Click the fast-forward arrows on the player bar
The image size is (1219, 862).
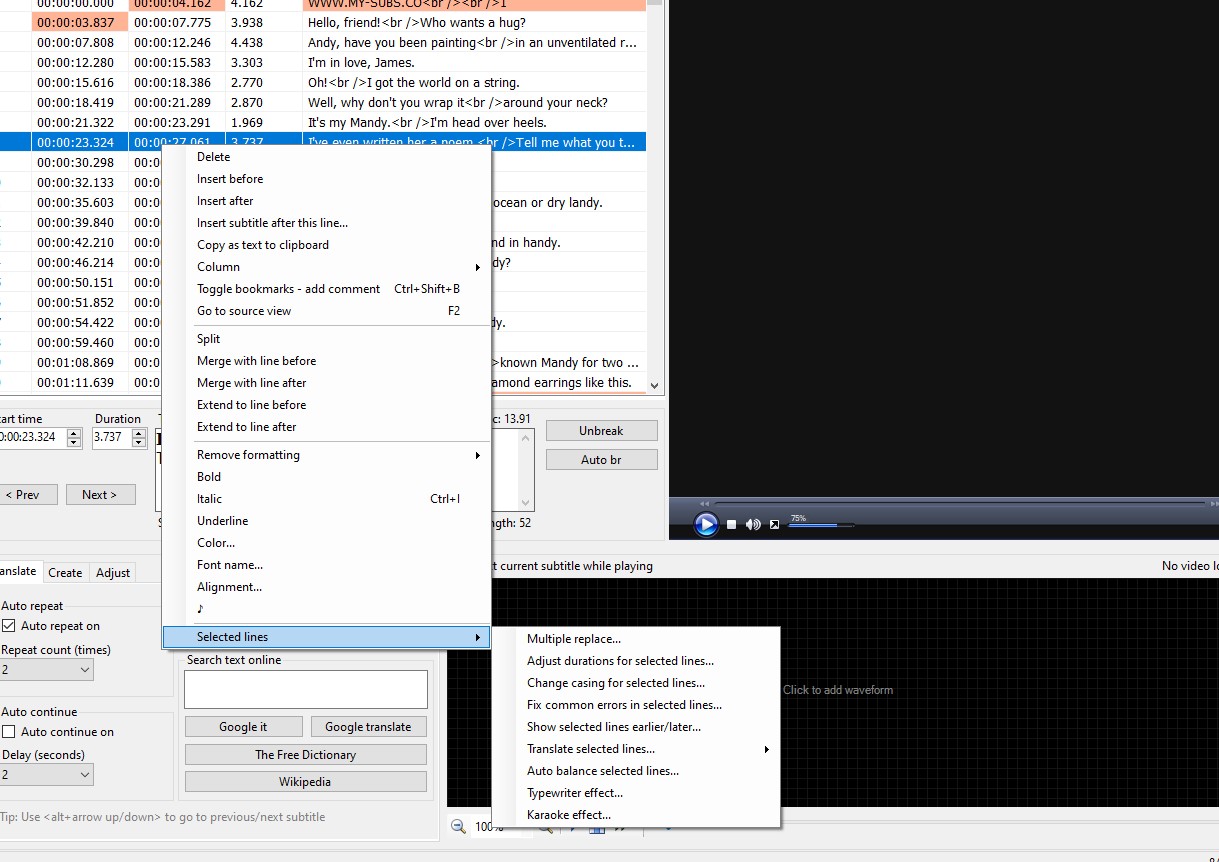point(704,503)
